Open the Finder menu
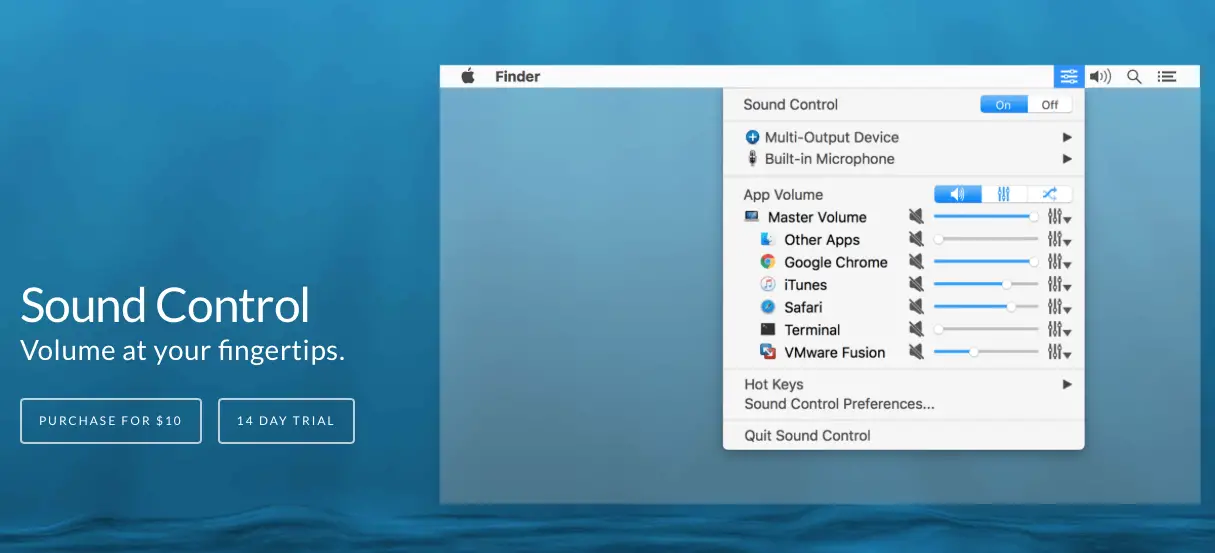The width and height of the screenshot is (1215, 553). coord(517,76)
